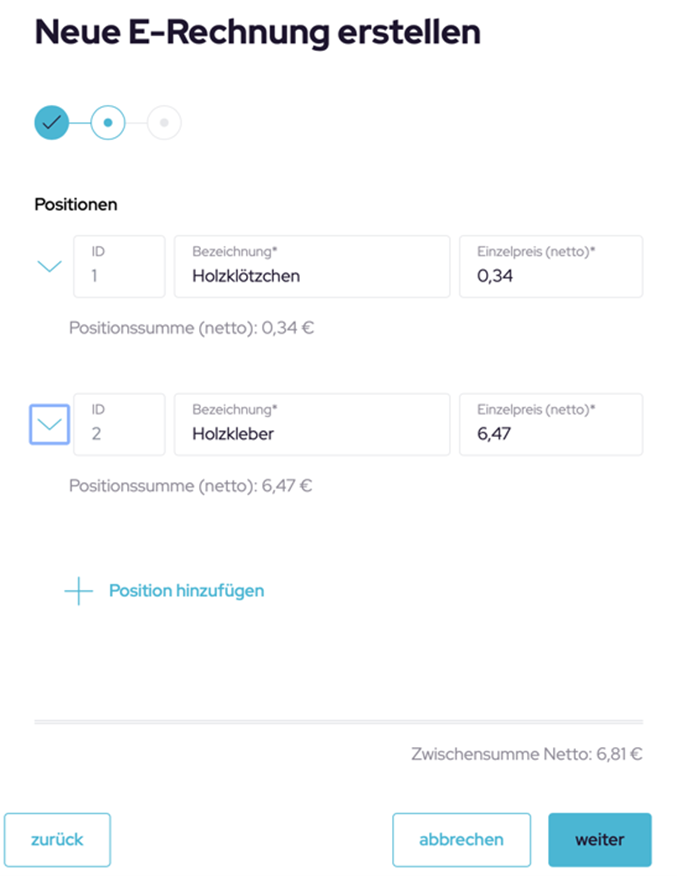Click the Neue E-Rechnung erstellen heading

tap(258, 32)
